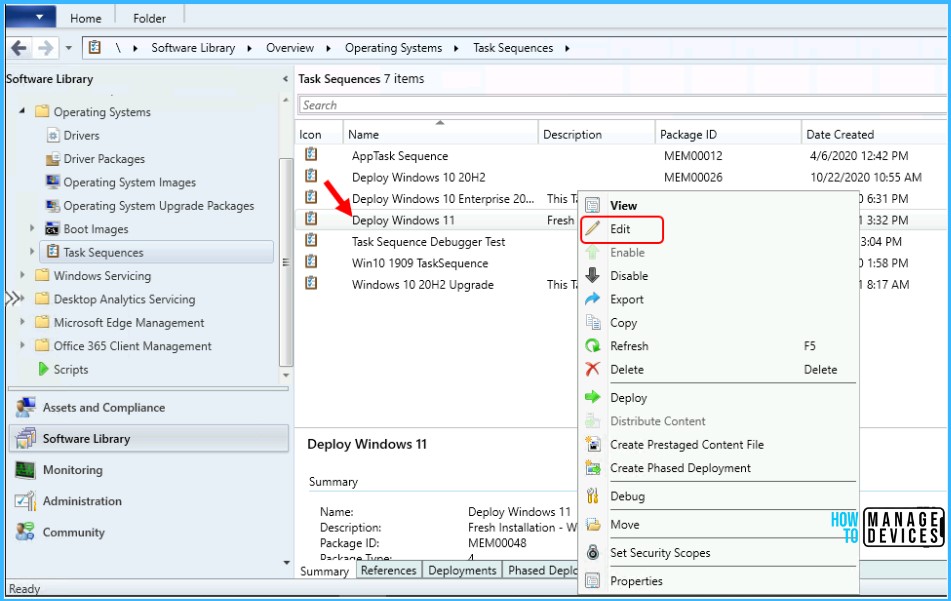Collapse the Operating Systems tree node
Screen dimensions: 951x601
click(22, 112)
